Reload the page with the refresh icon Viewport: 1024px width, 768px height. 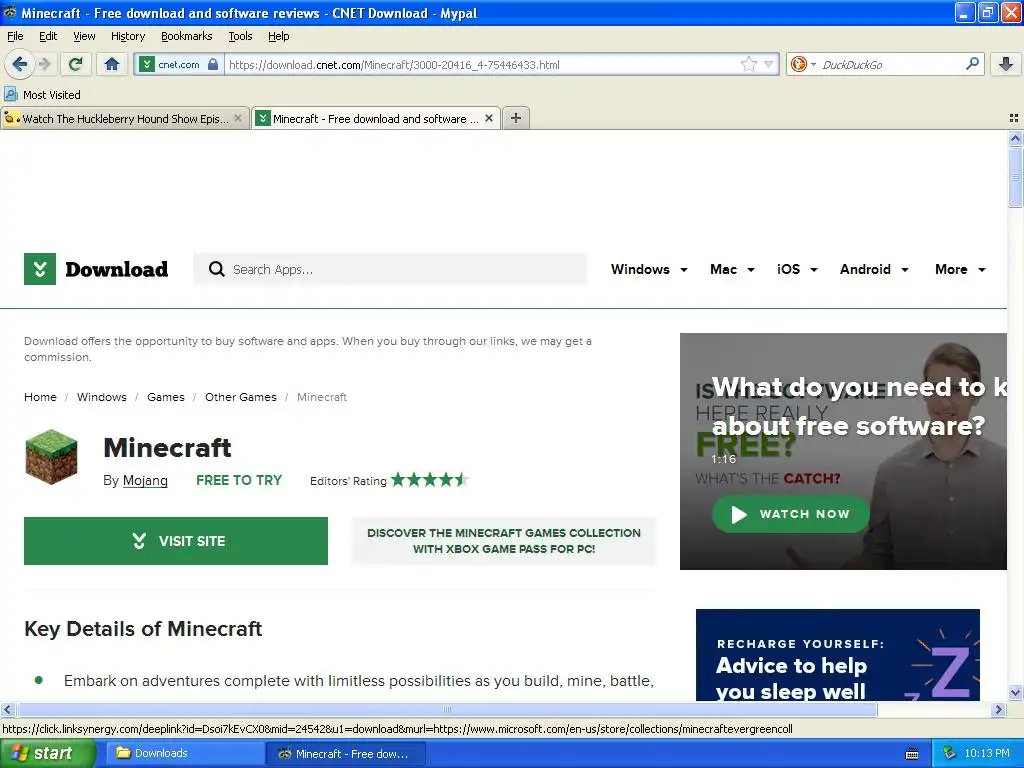click(76, 64)
